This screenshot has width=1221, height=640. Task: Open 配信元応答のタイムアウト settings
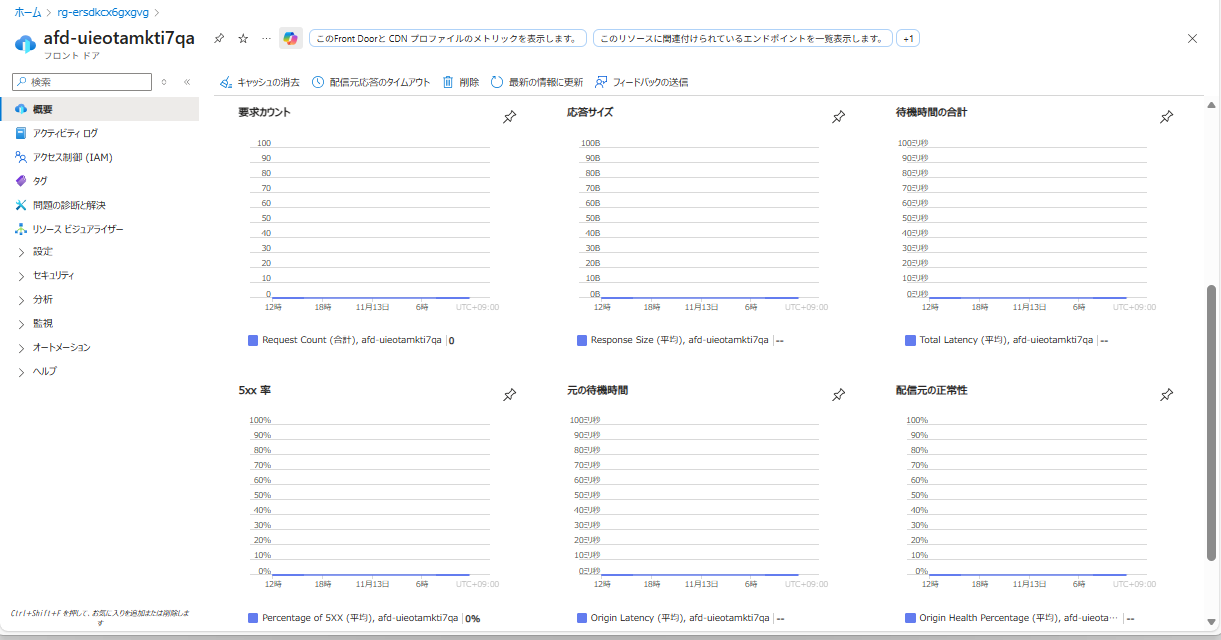(x=372, y=81)
